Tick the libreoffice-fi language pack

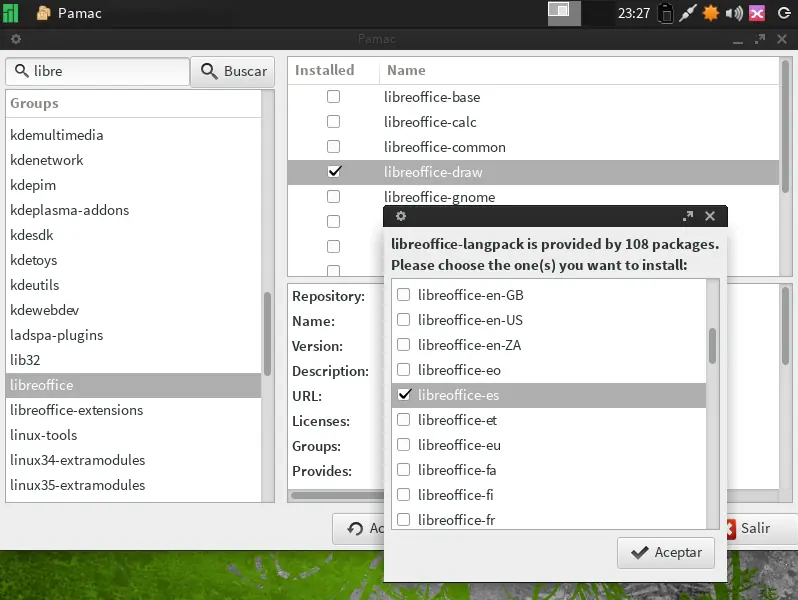click(x=404, y=495)
